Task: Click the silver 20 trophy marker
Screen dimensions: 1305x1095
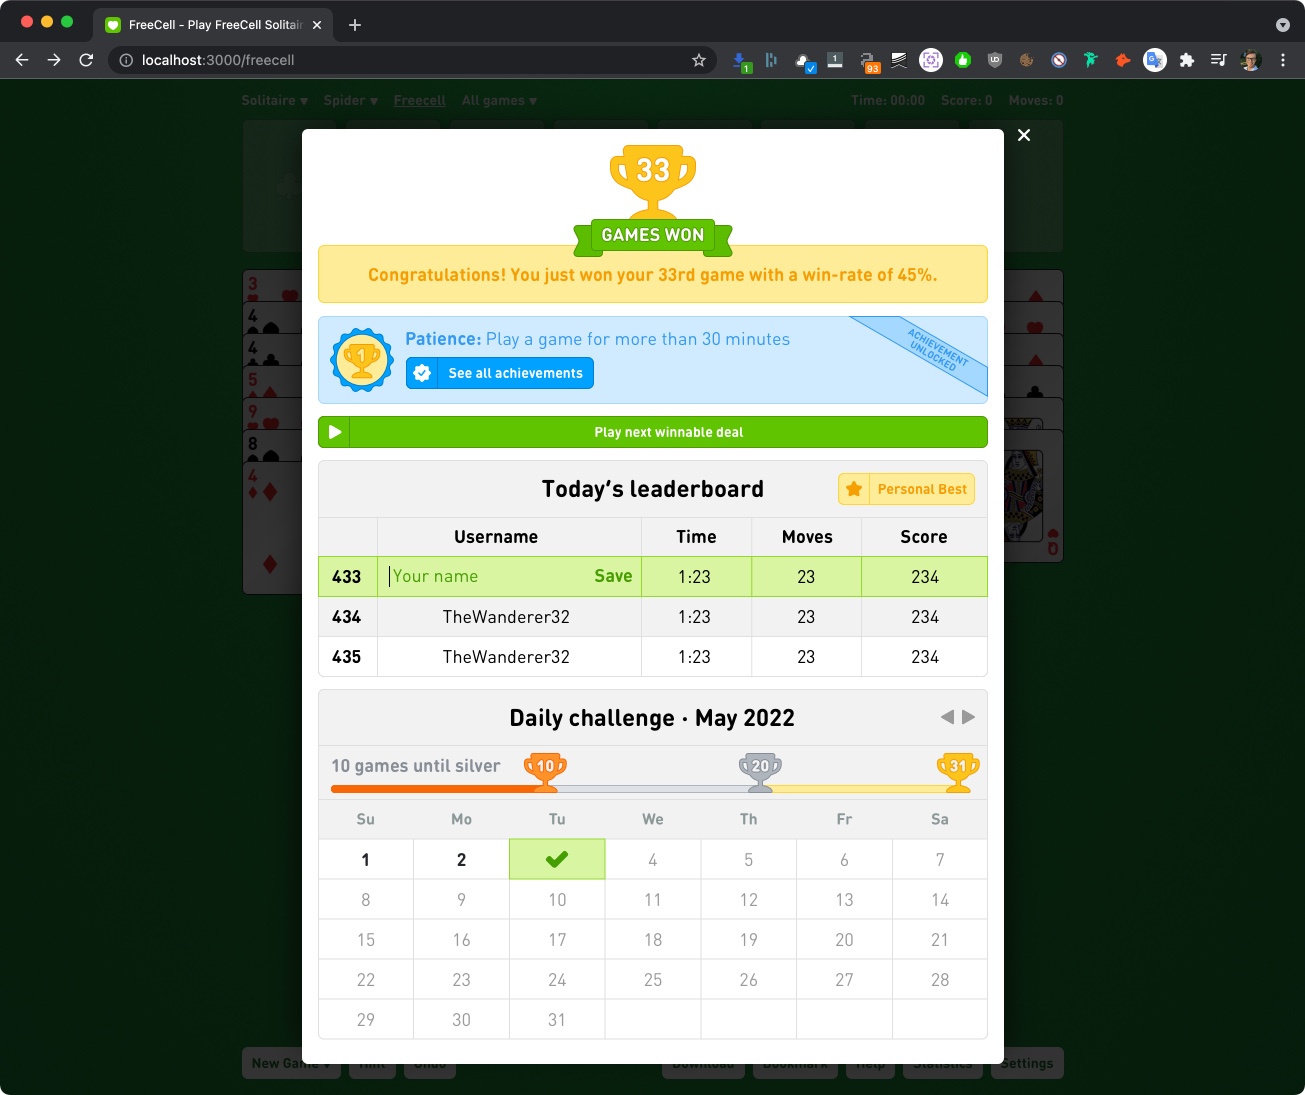Action: click(x=760, y=772)
